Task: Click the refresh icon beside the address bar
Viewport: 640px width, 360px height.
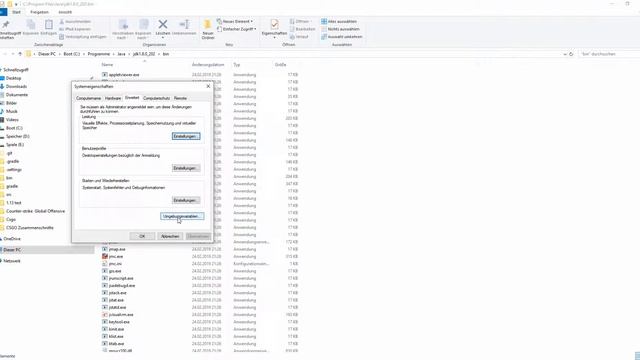Action: 571,54
